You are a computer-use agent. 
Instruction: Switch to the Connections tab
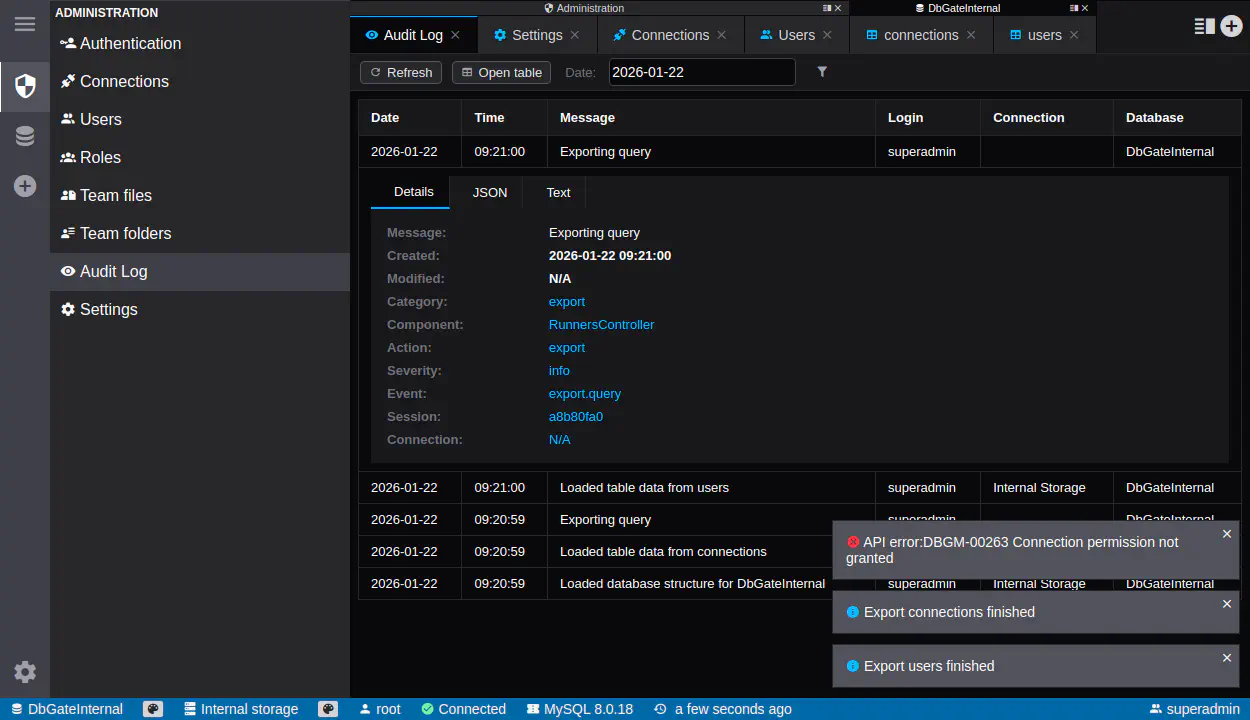[x=670, y=35]
